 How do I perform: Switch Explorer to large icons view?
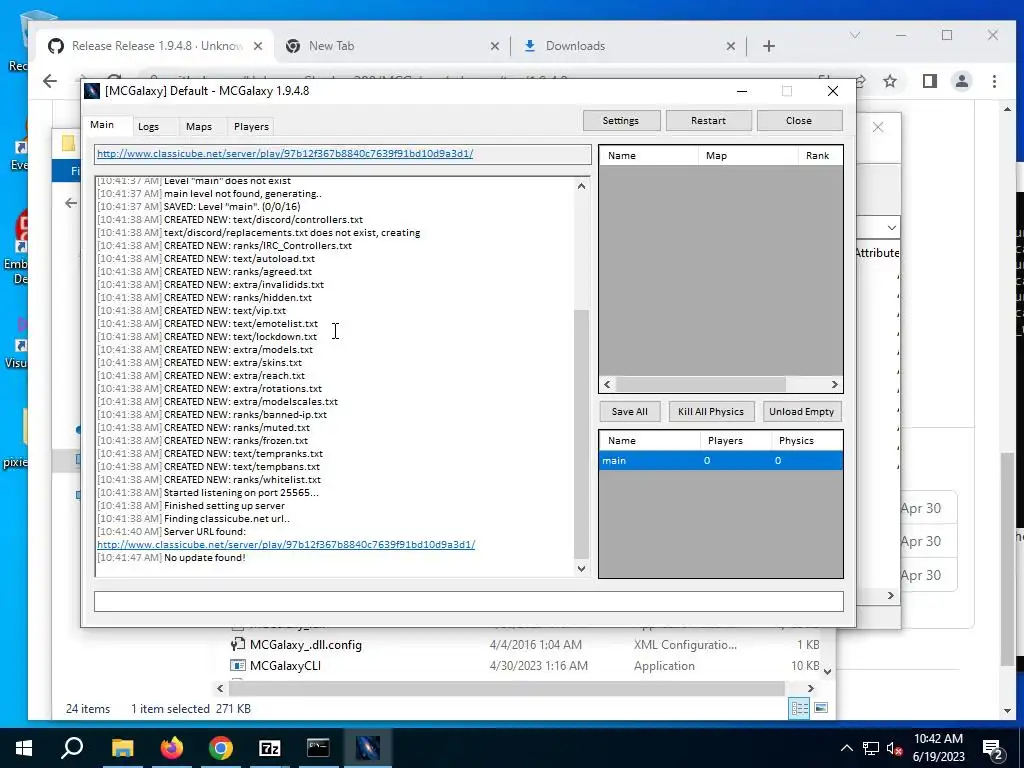coord(821,709)
